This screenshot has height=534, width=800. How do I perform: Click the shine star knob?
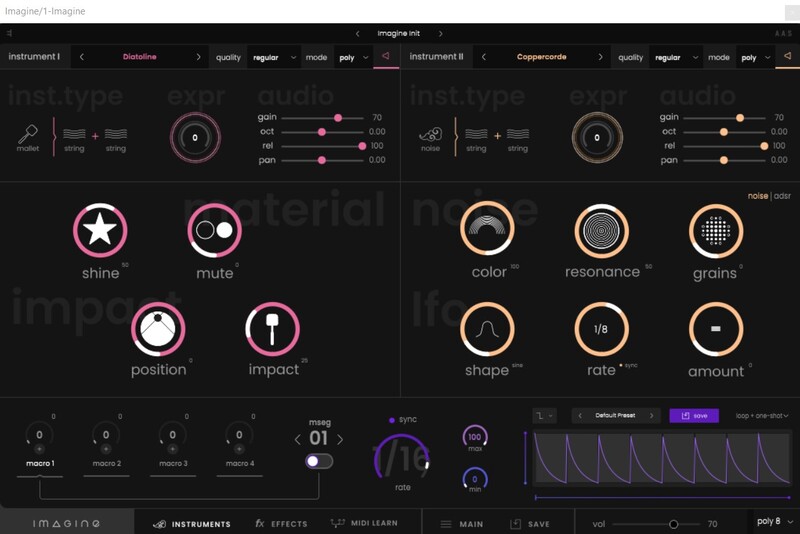(100, 230)
